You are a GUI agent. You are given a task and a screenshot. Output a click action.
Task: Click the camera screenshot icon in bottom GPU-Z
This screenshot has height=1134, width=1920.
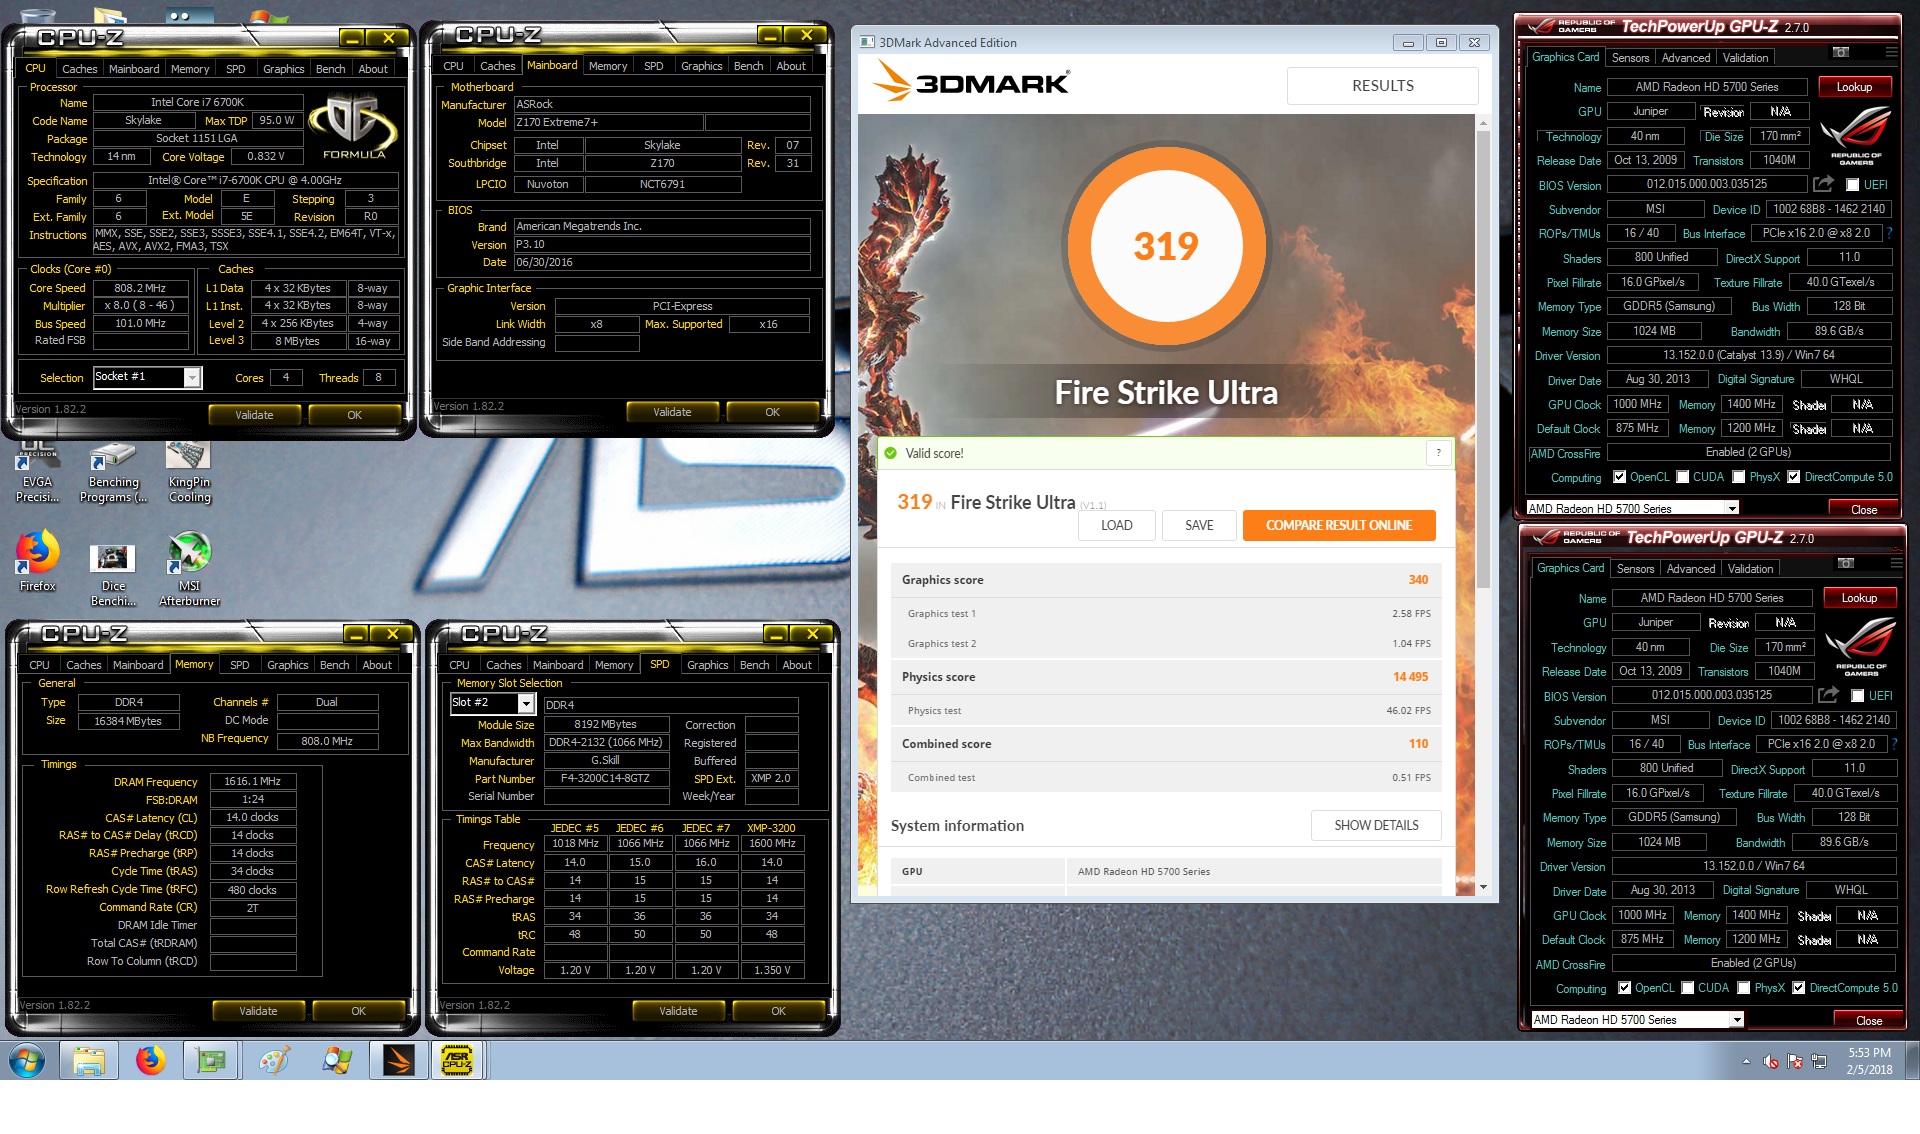(x=1846, y=563)
